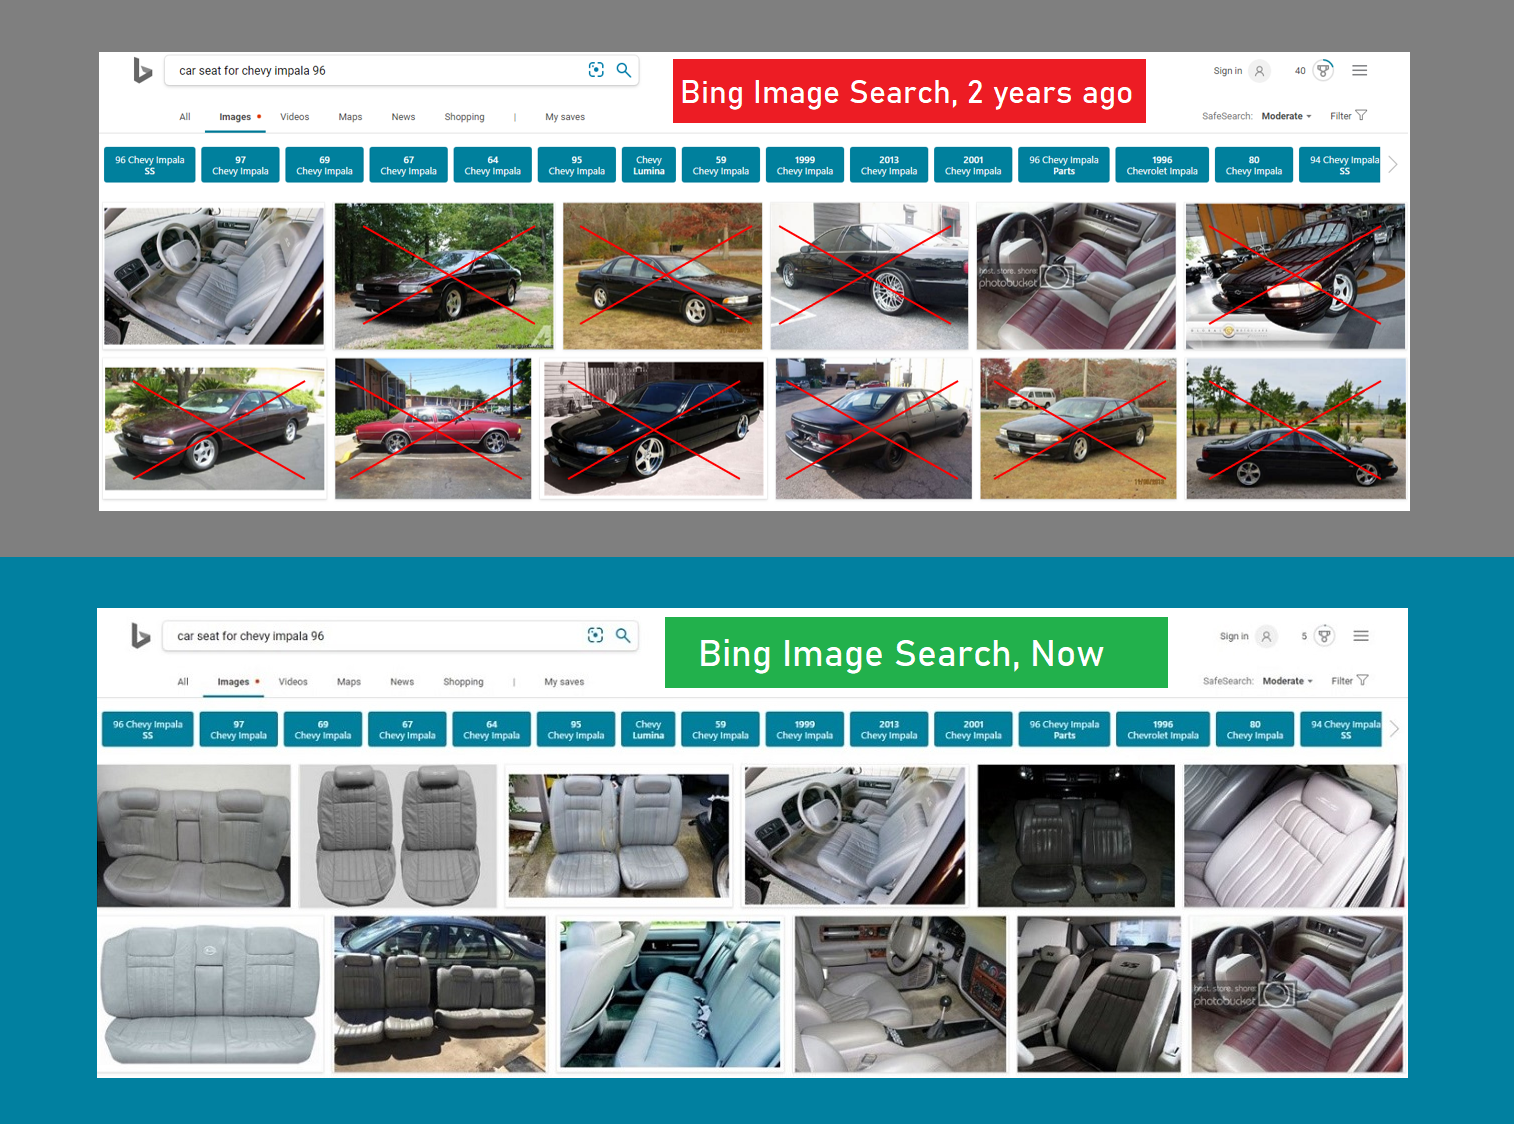Click the magnifier search icon in the top search box
Screen dimensions: 1514x1124
coord(624,70)
